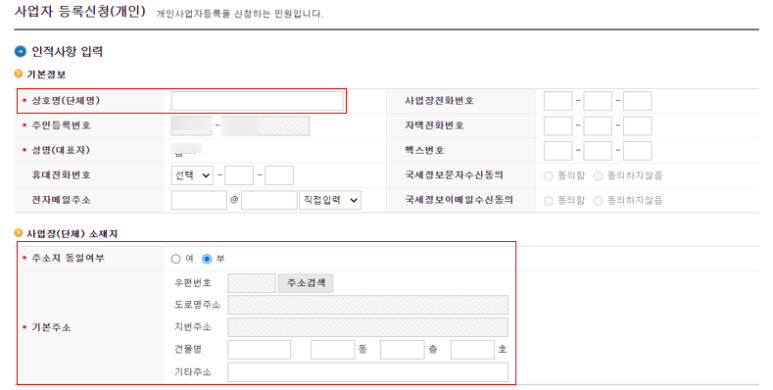Viewport: 773px width, 390px height.
Task: Click the 자택전화번호 middle field
Action: pos(597,126)
